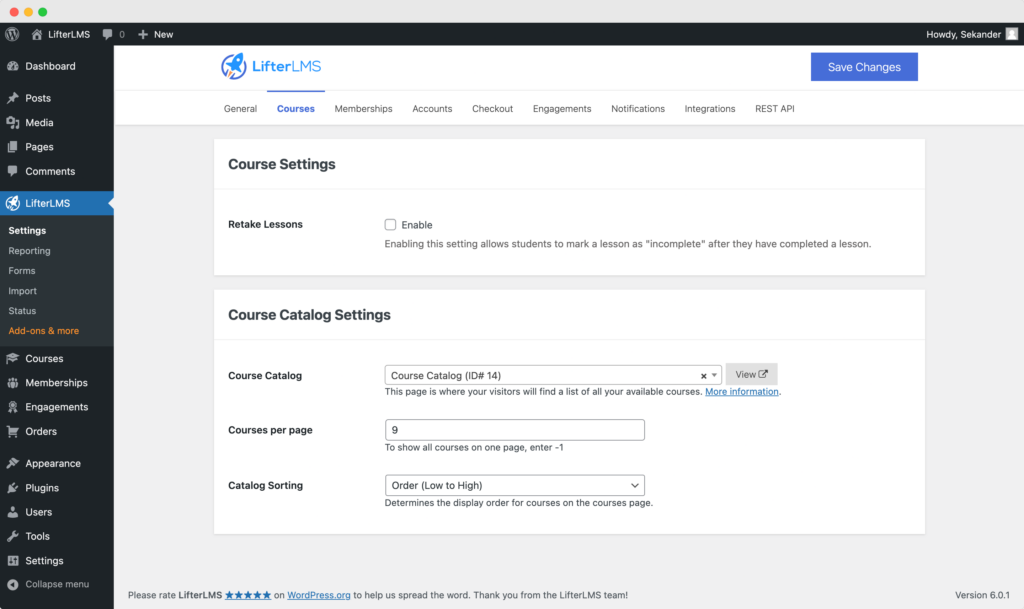Open the New content menu in admin bar

click(x=155, y=33)
